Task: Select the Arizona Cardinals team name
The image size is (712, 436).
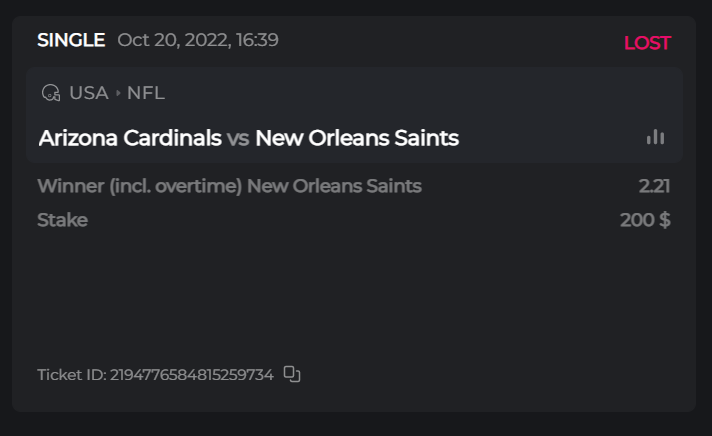Action: point(130,138)
